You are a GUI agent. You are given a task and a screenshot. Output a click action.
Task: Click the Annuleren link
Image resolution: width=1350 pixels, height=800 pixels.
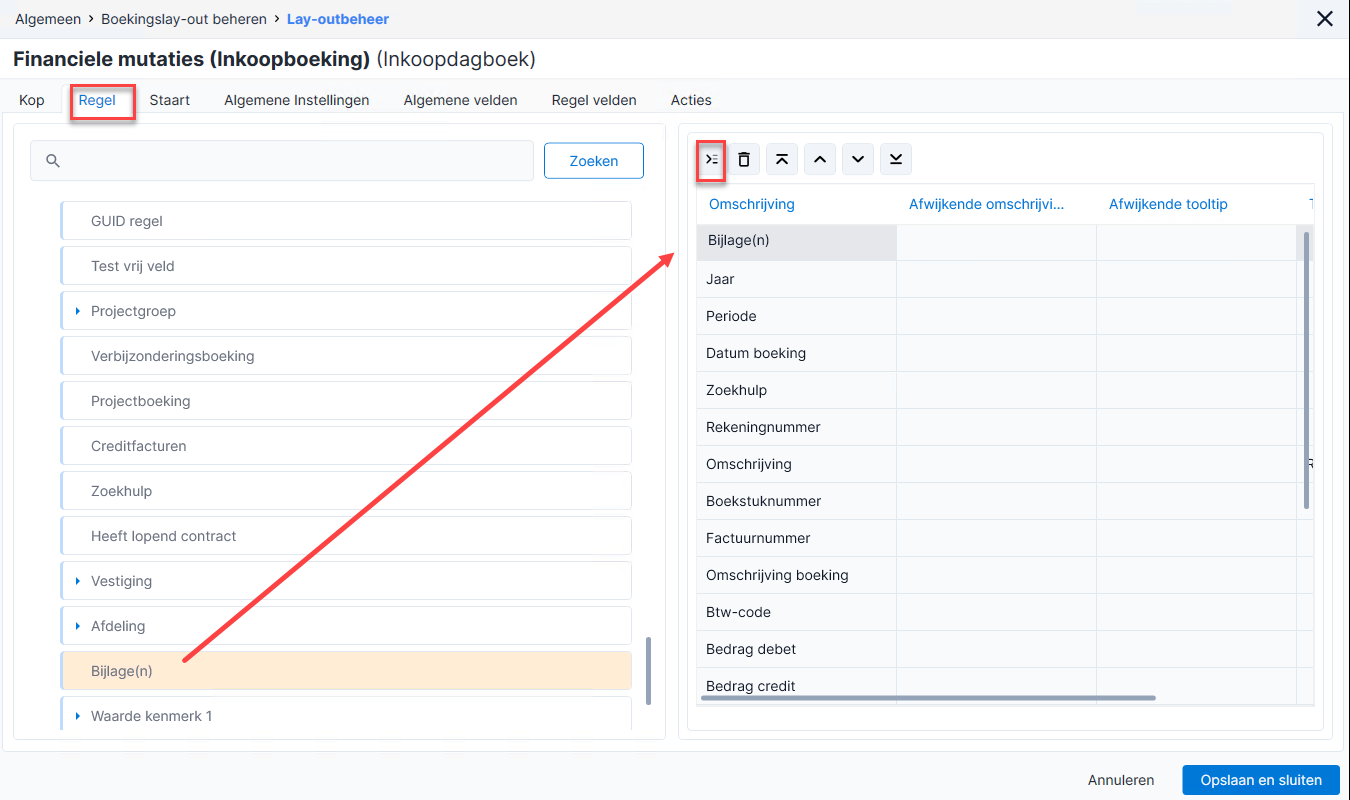coord(1121,780)
